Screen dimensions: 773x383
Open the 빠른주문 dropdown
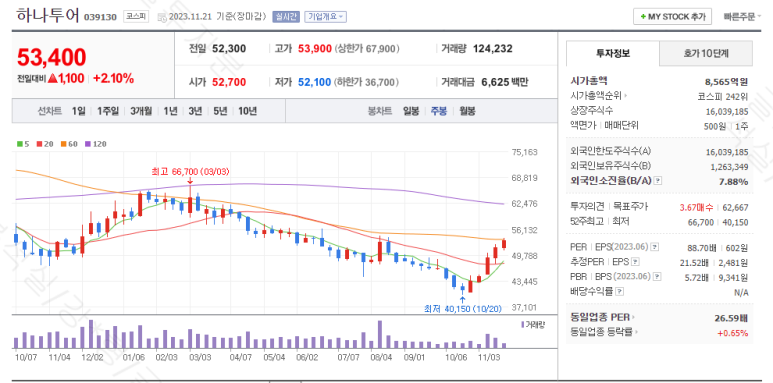pyautogui.click(x=742, y=16)
